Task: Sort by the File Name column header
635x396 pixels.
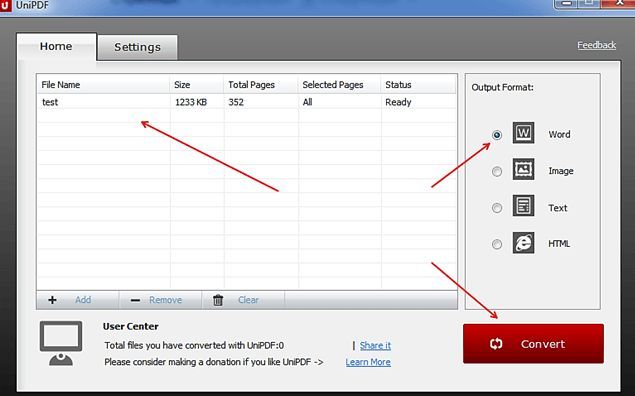Action: [103, 85]
